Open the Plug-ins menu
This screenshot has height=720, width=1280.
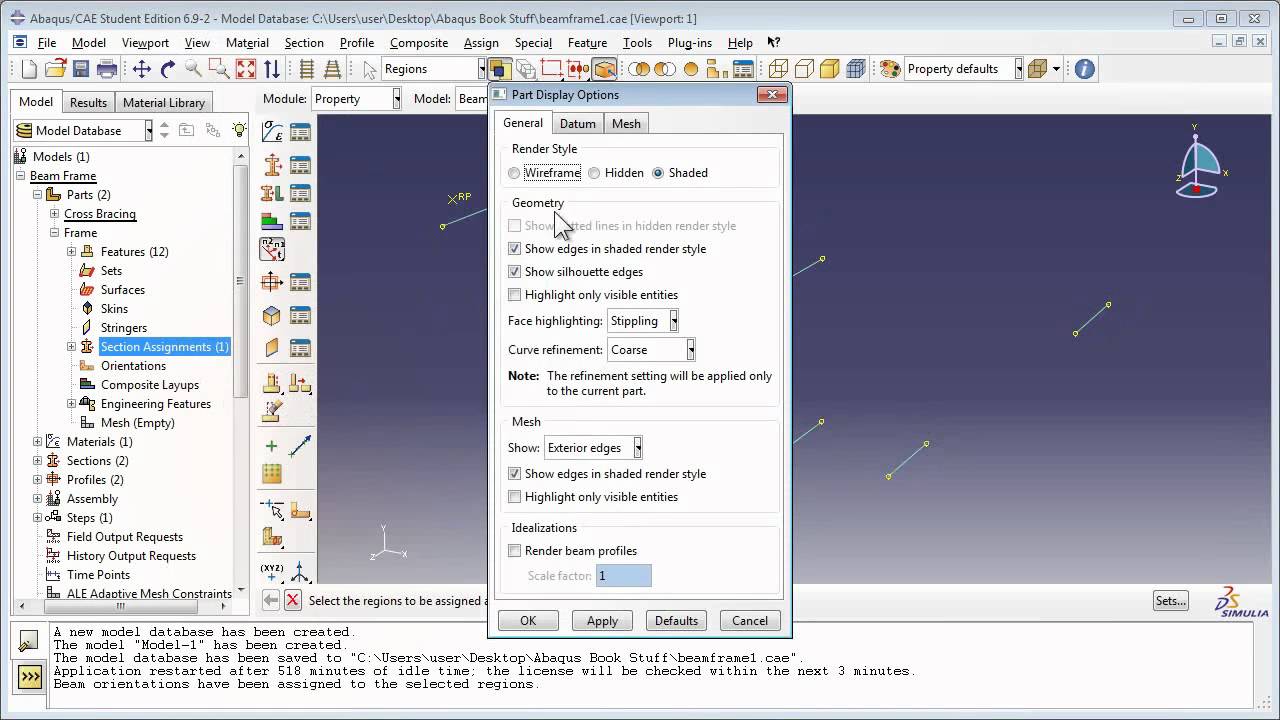(690, 43)
